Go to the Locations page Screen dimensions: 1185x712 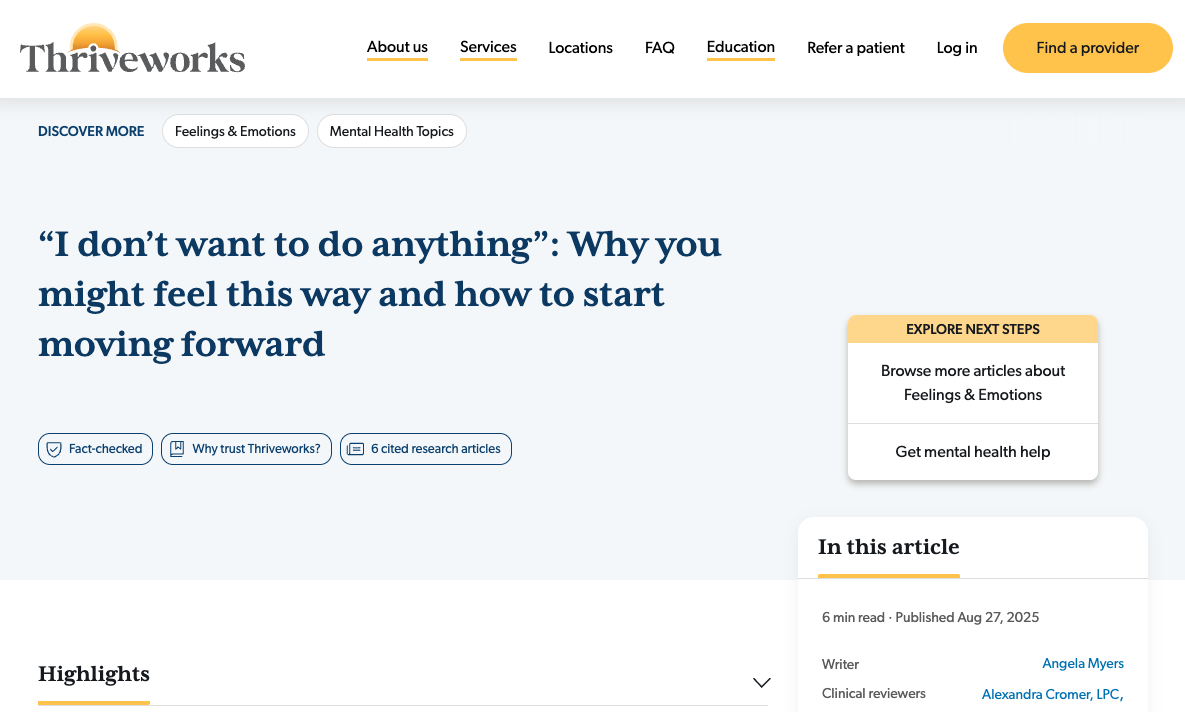pos(580,48)
